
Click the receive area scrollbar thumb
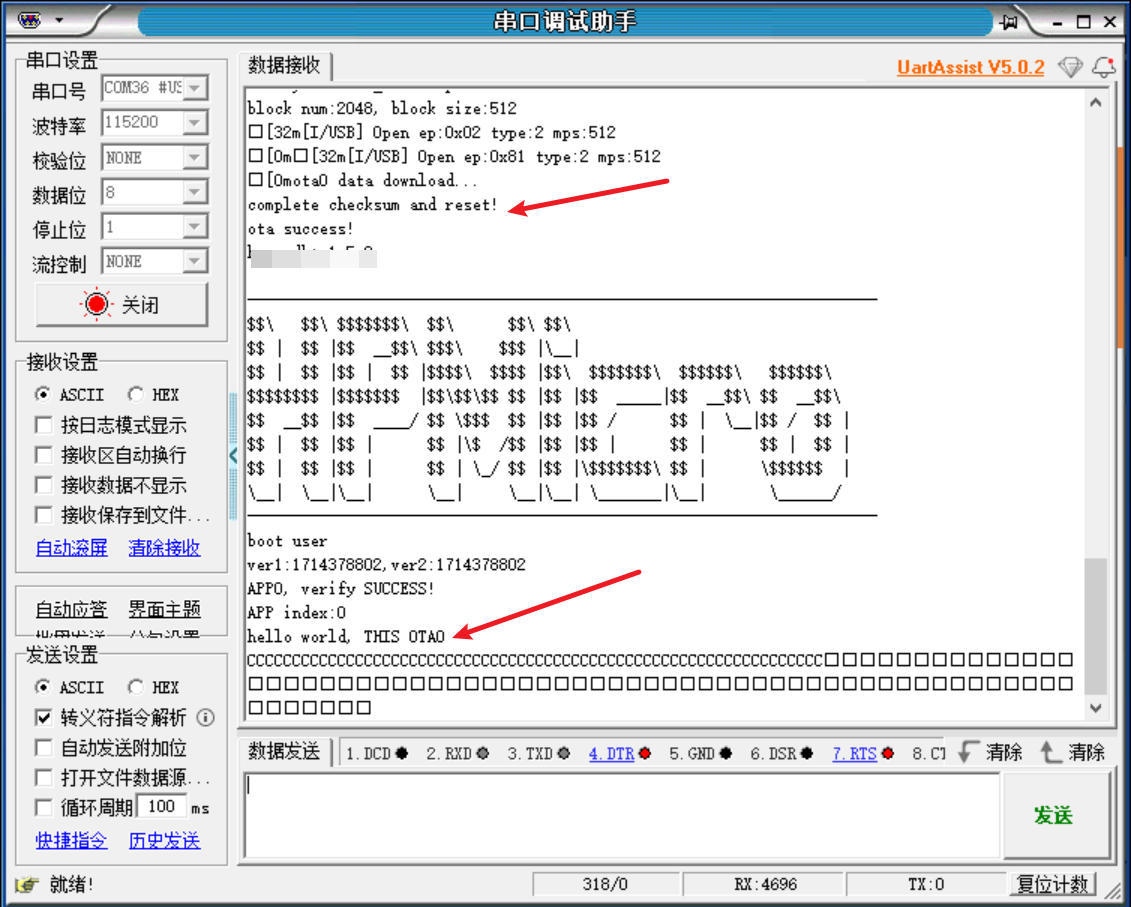(x=1095, y=626)
